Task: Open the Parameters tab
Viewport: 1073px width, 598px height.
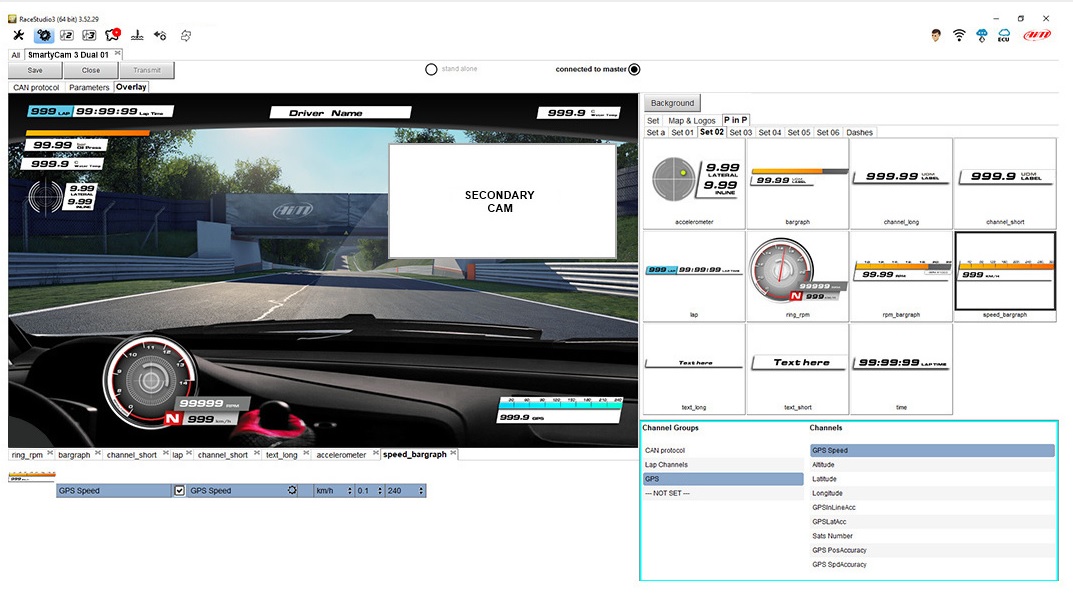Action: pyautogui.click(x=89, y=88)
